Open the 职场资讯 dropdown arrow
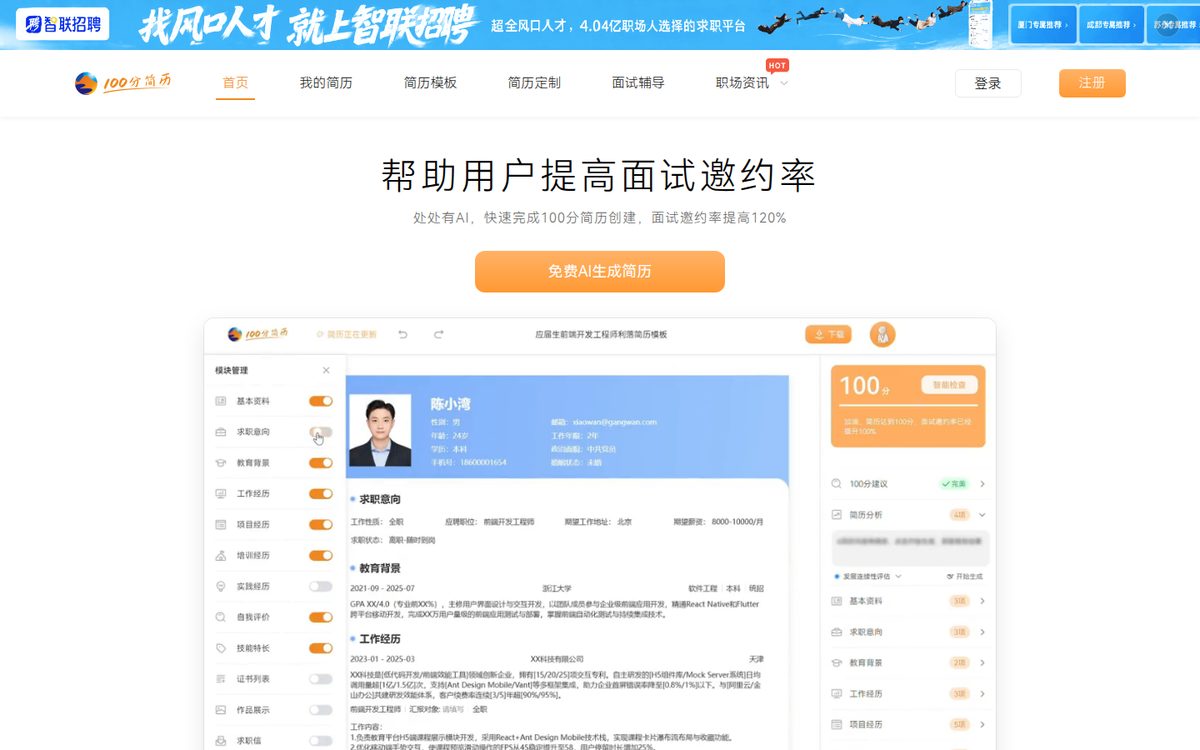The width and height of the screenshot is (1200, 750). pyautogui.click(x=784, y=83)
